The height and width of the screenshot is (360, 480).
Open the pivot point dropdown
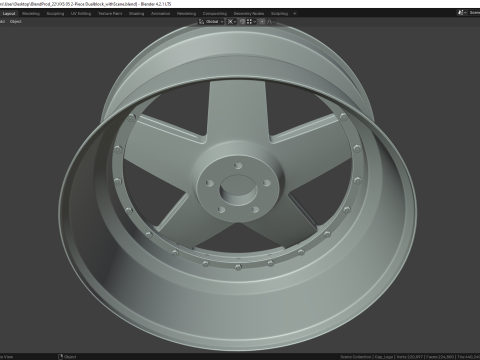[232, 22]
